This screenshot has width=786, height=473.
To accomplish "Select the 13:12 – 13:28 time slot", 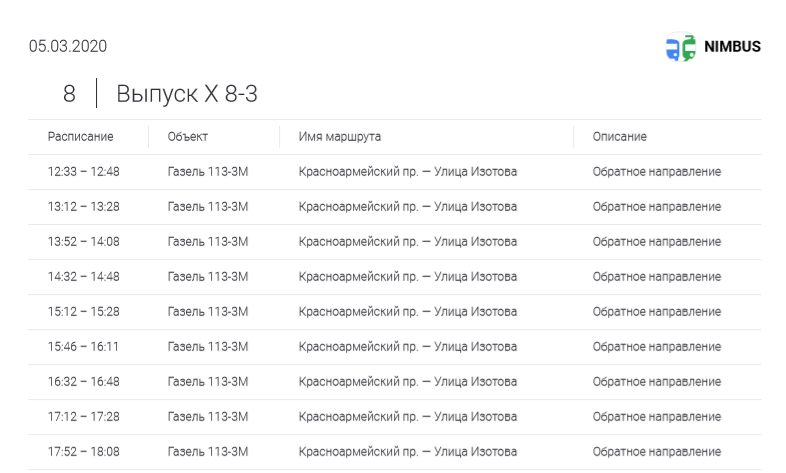I will (x=84, y=207).
